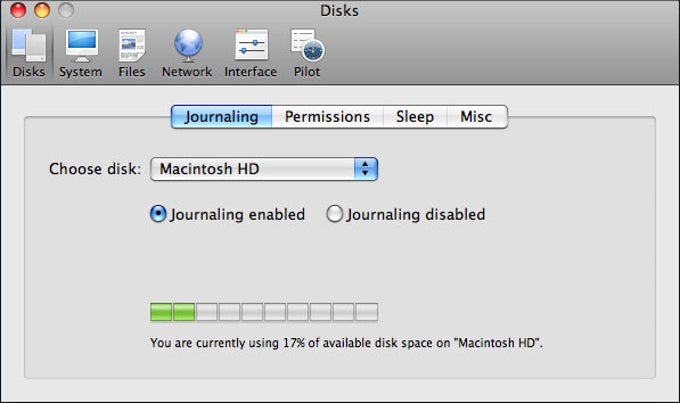Viewport: 680px width, 403px height.
Task: Open the Network globe icon
Action: (188, 46)
